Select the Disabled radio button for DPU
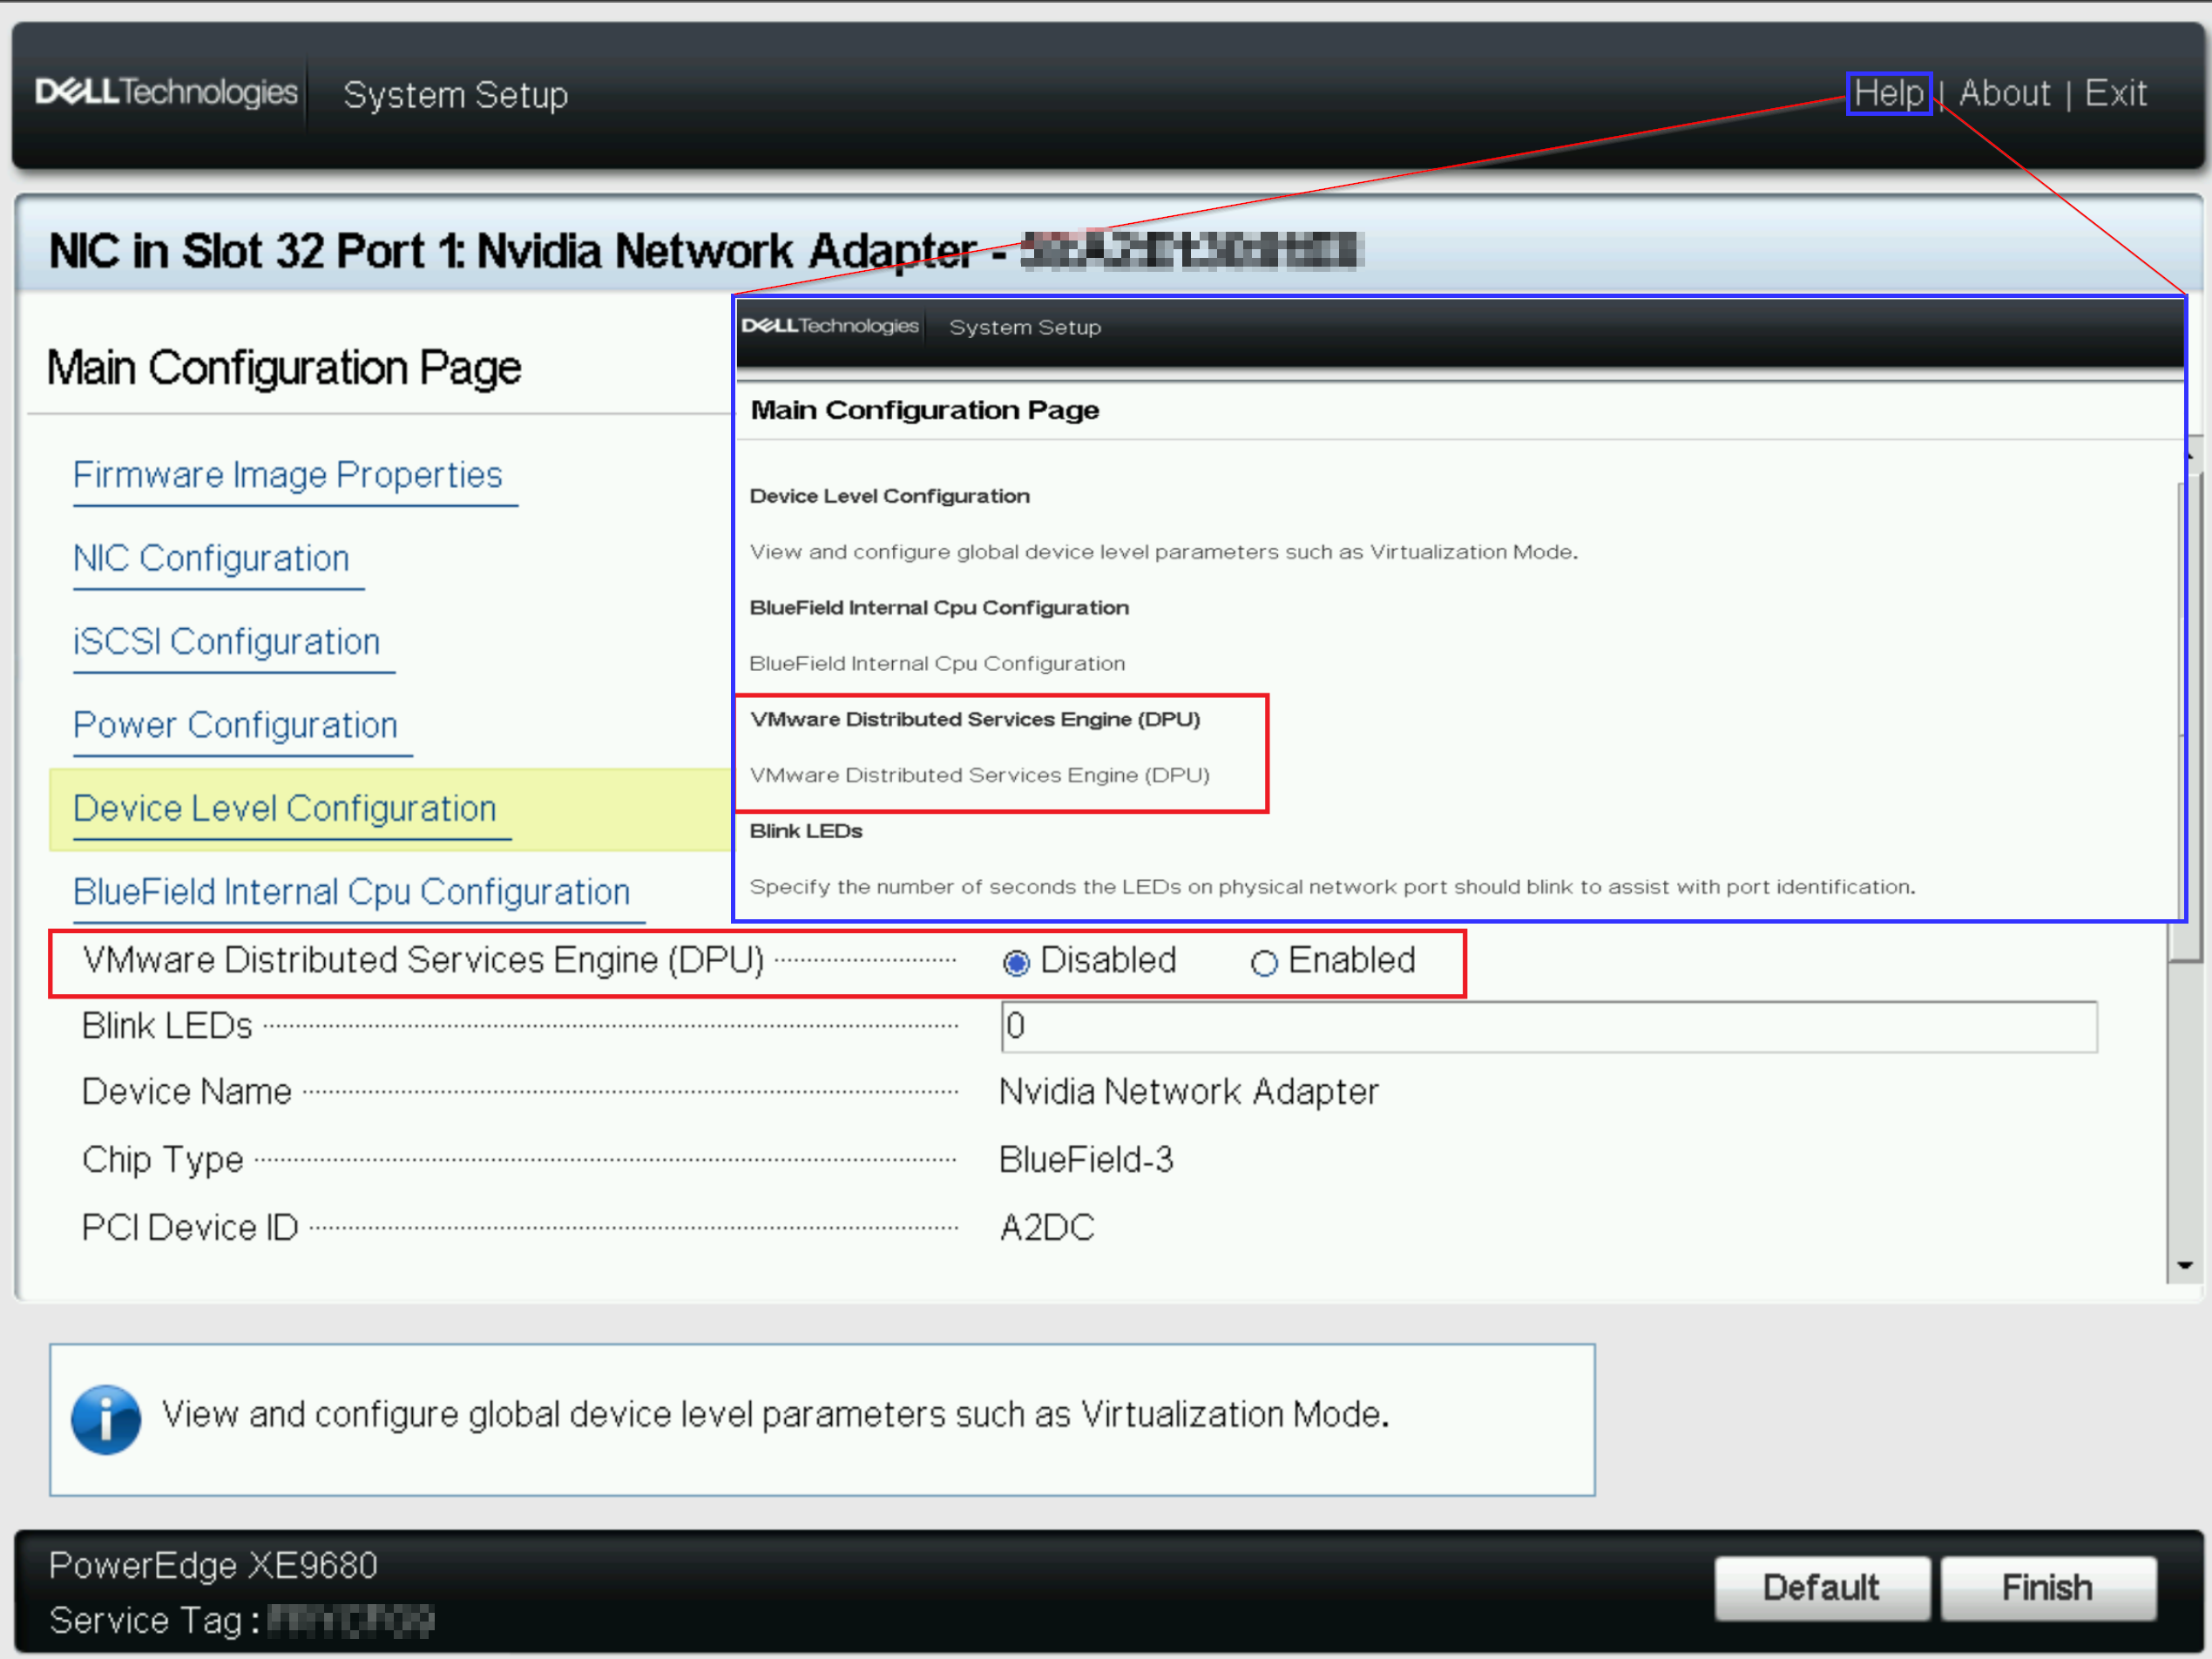The image size is (2212, 1659). pyautogui.click(x=1017, y=962)
